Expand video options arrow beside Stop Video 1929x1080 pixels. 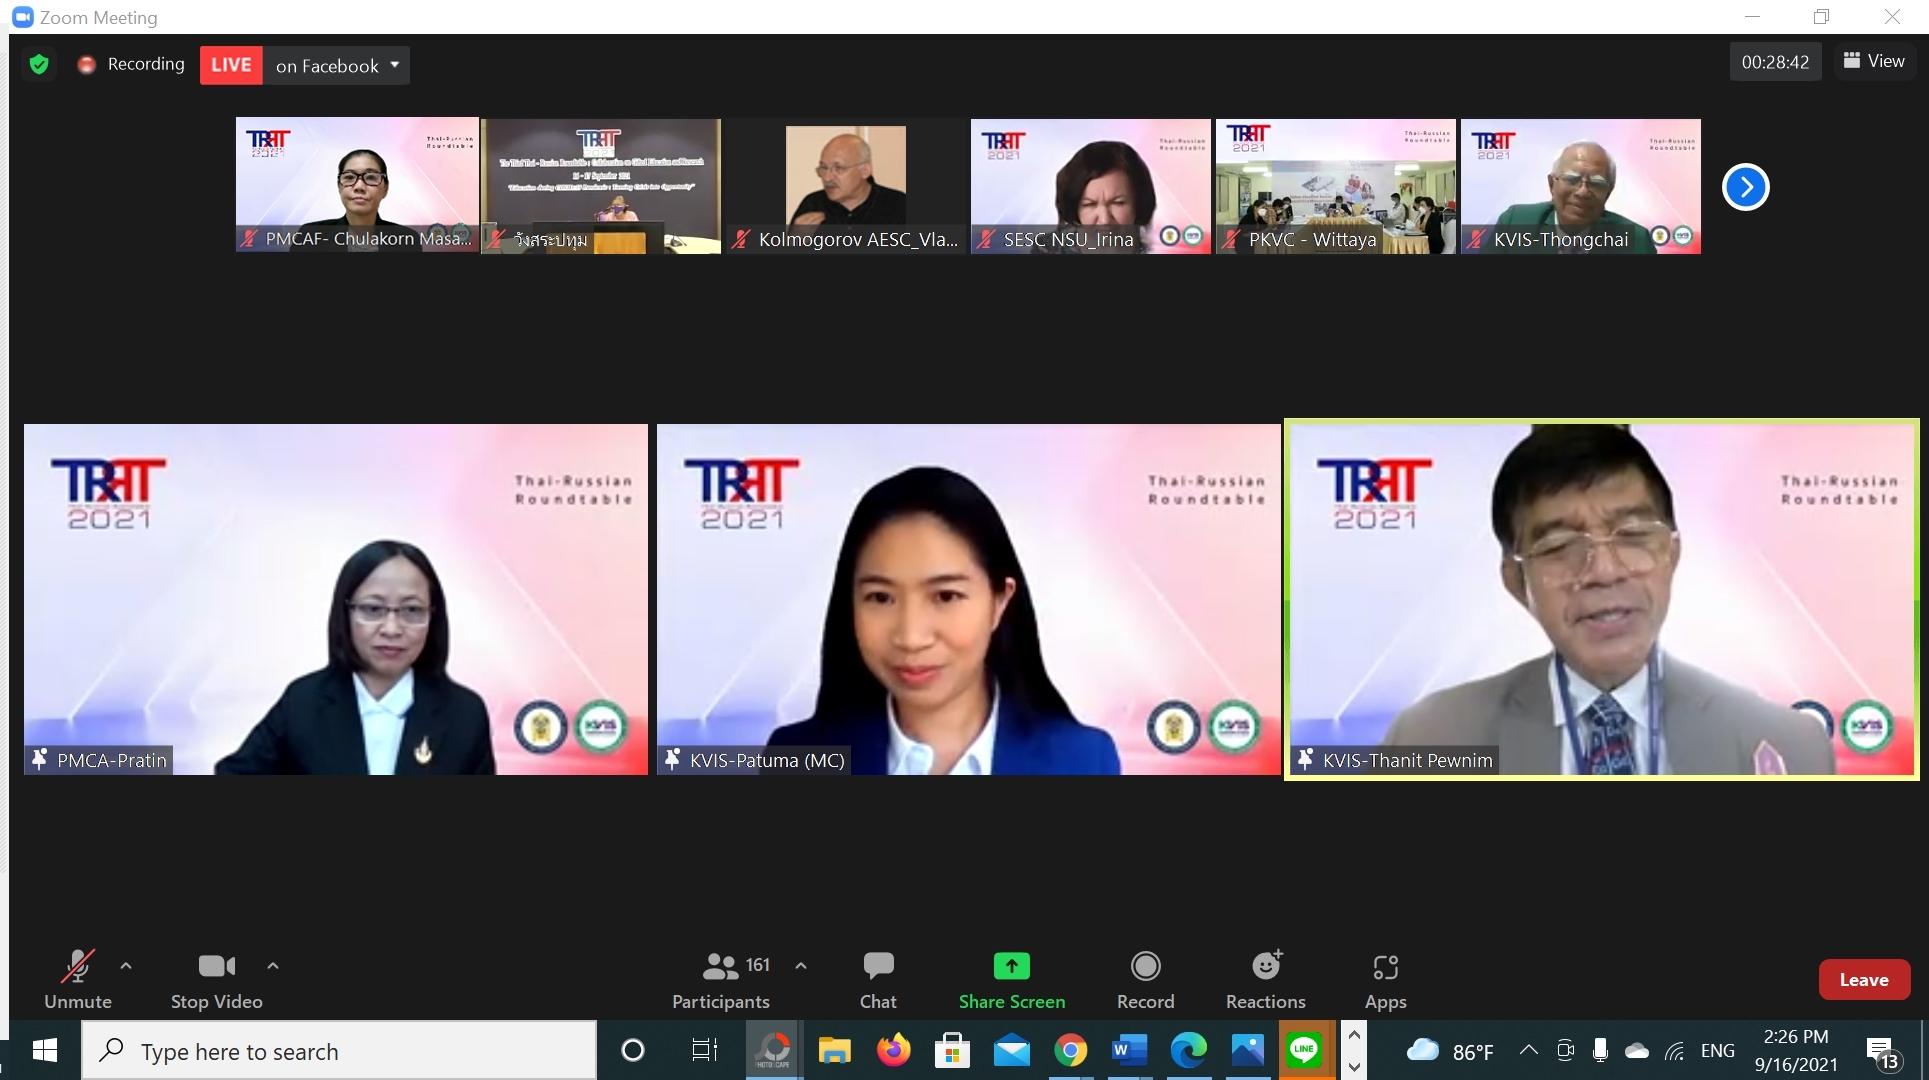click(x=273, y=966)
